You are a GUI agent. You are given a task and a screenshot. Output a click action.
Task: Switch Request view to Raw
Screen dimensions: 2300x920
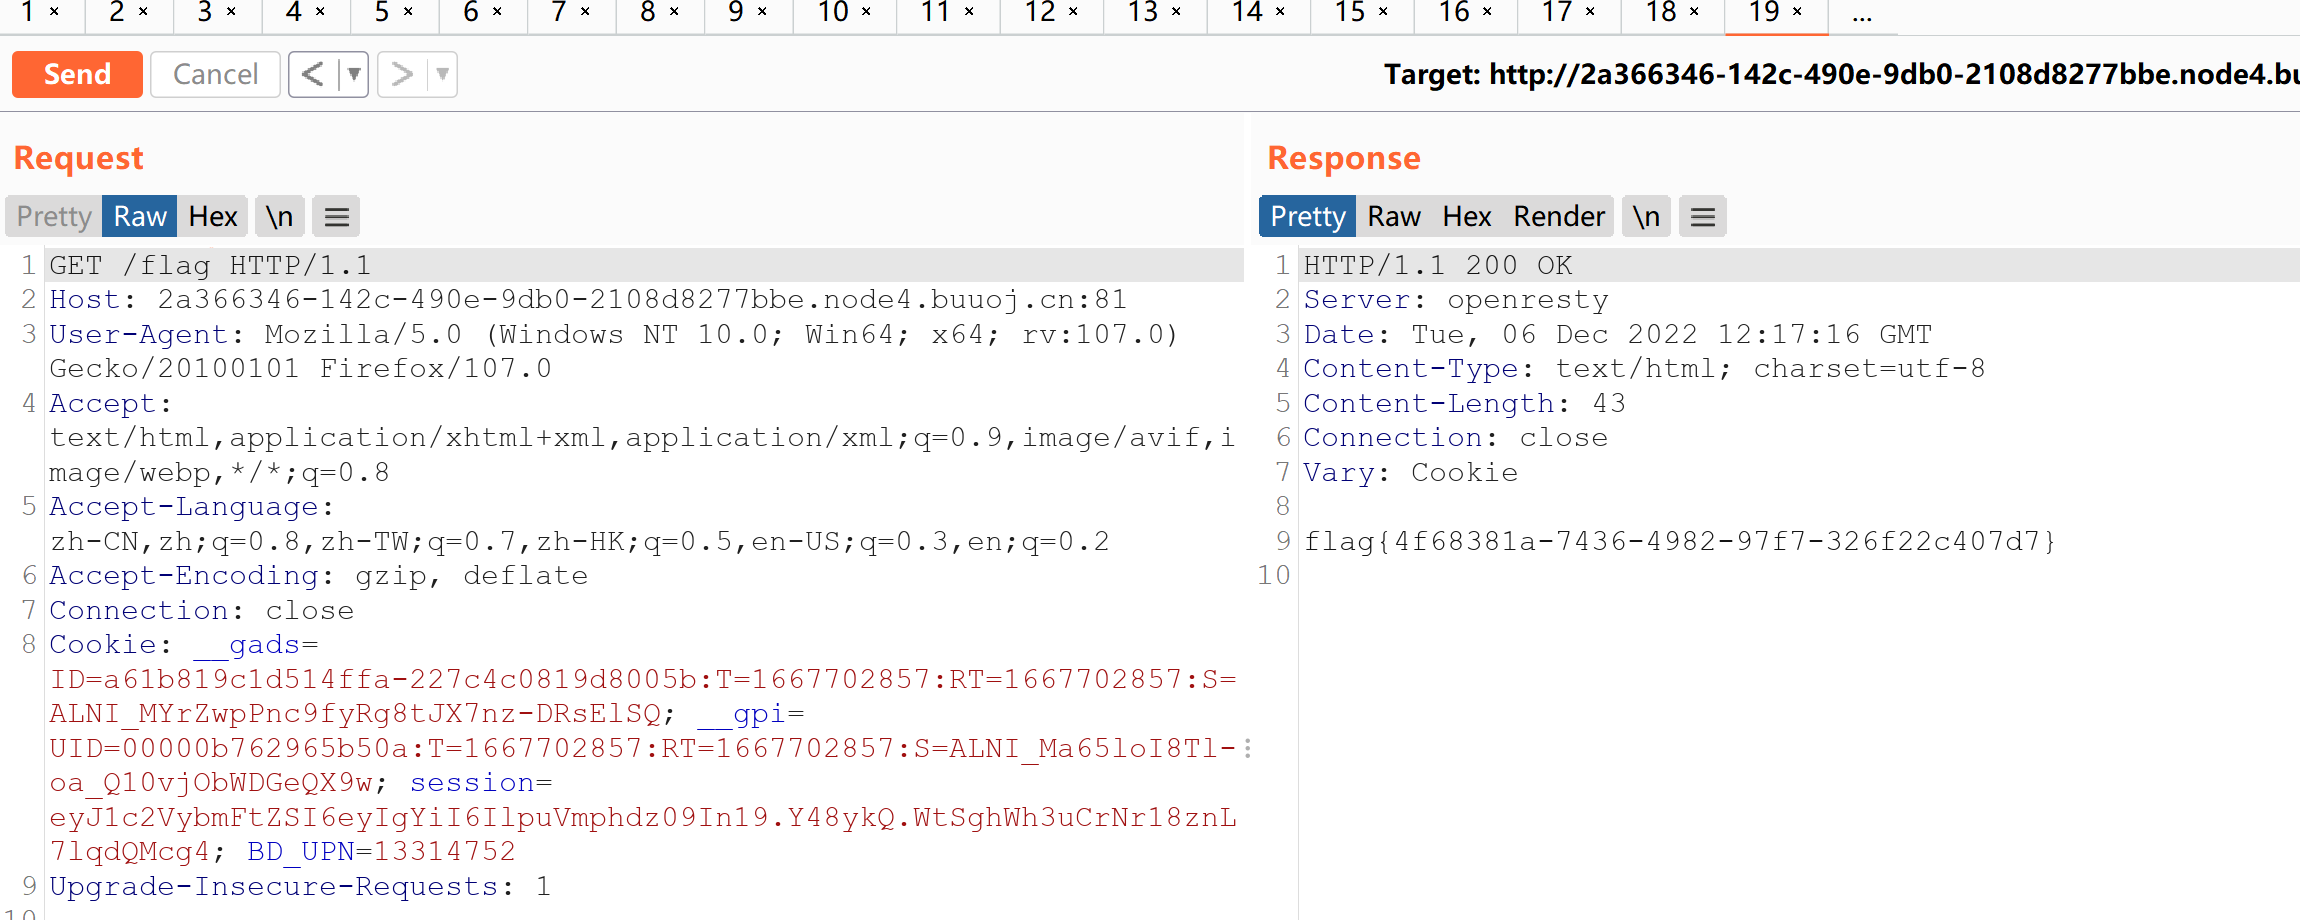pyautogui.click(x=140, y=216)
